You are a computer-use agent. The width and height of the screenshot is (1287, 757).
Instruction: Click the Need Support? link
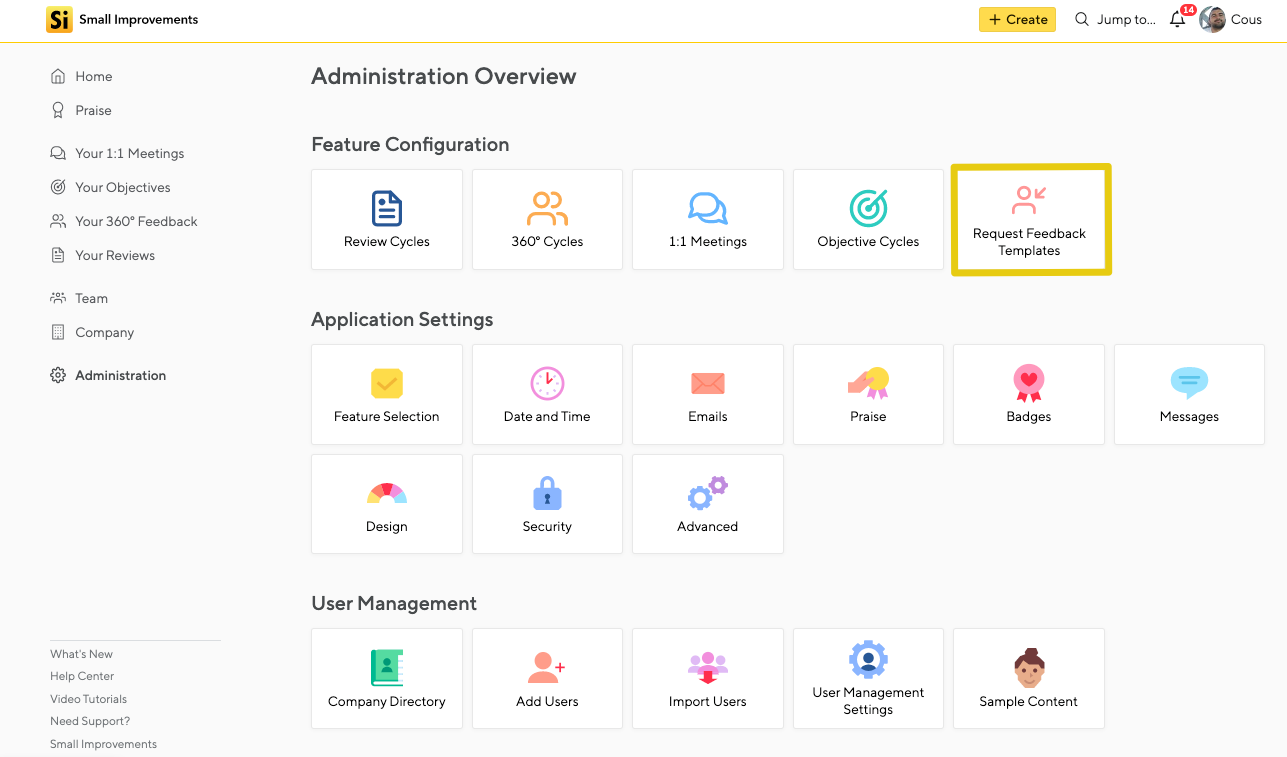90,721
